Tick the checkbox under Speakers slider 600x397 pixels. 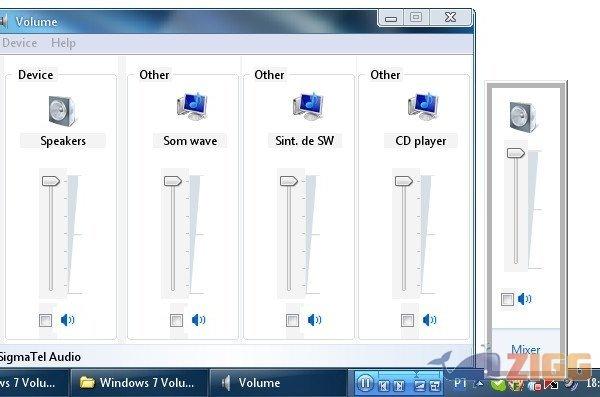(46, 320)
